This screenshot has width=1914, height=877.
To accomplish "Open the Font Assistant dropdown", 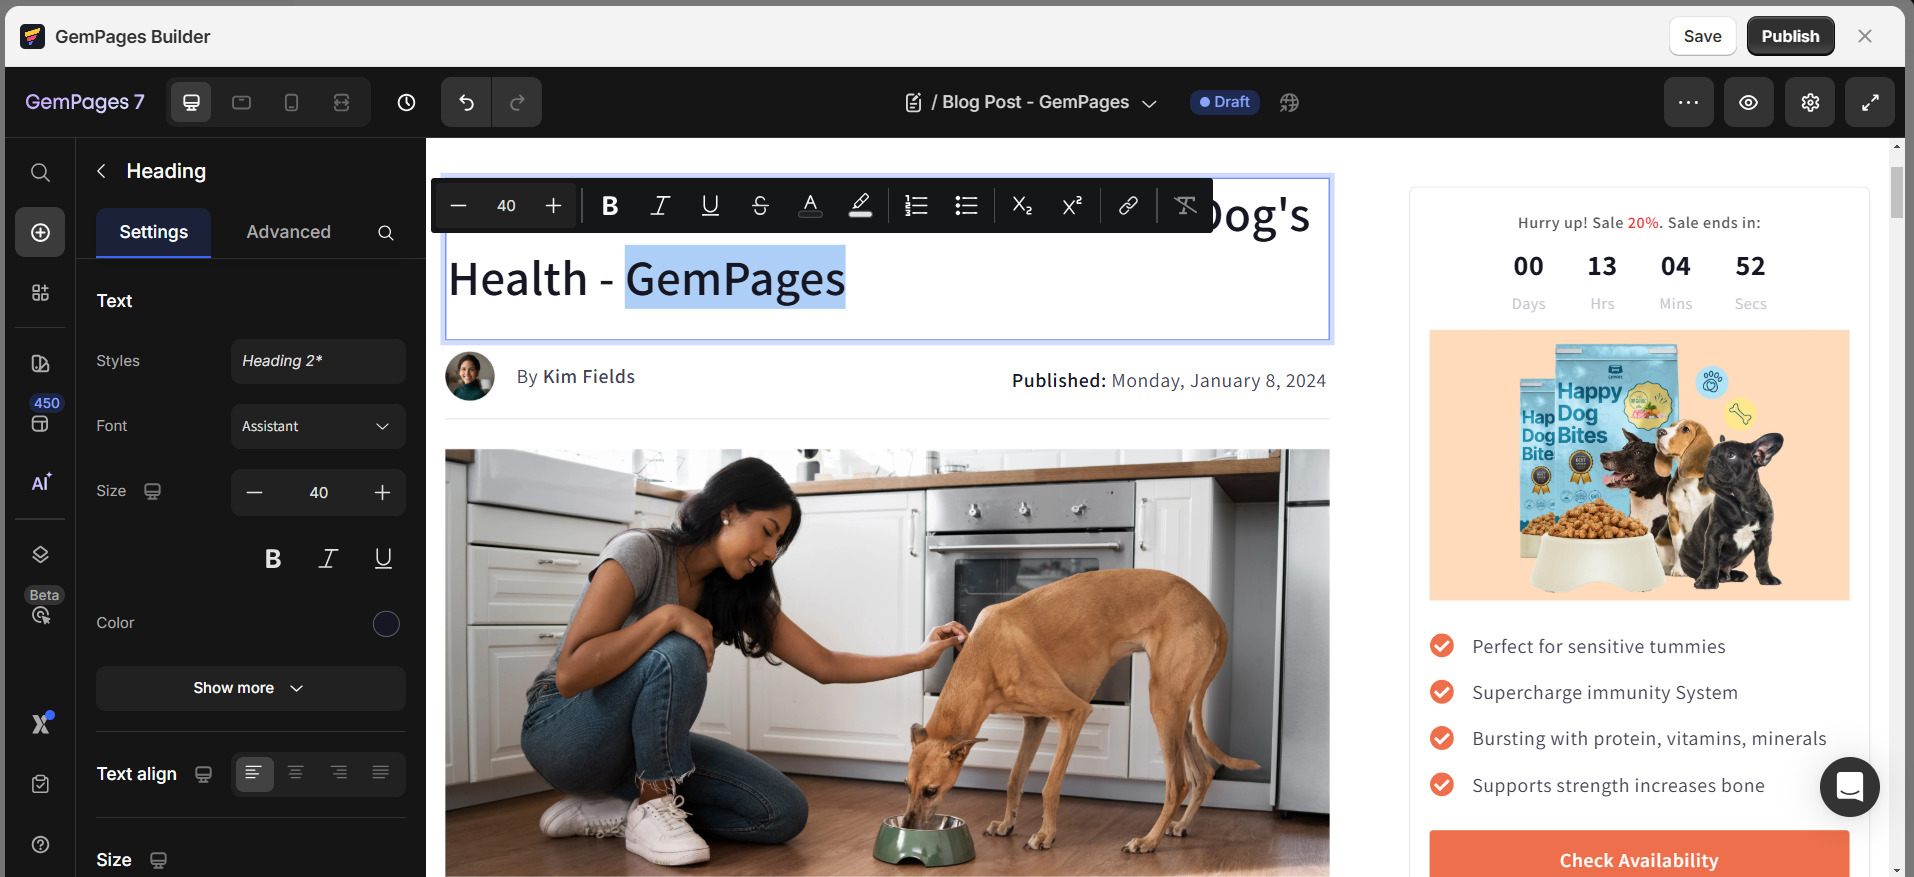I will (318, 426).
